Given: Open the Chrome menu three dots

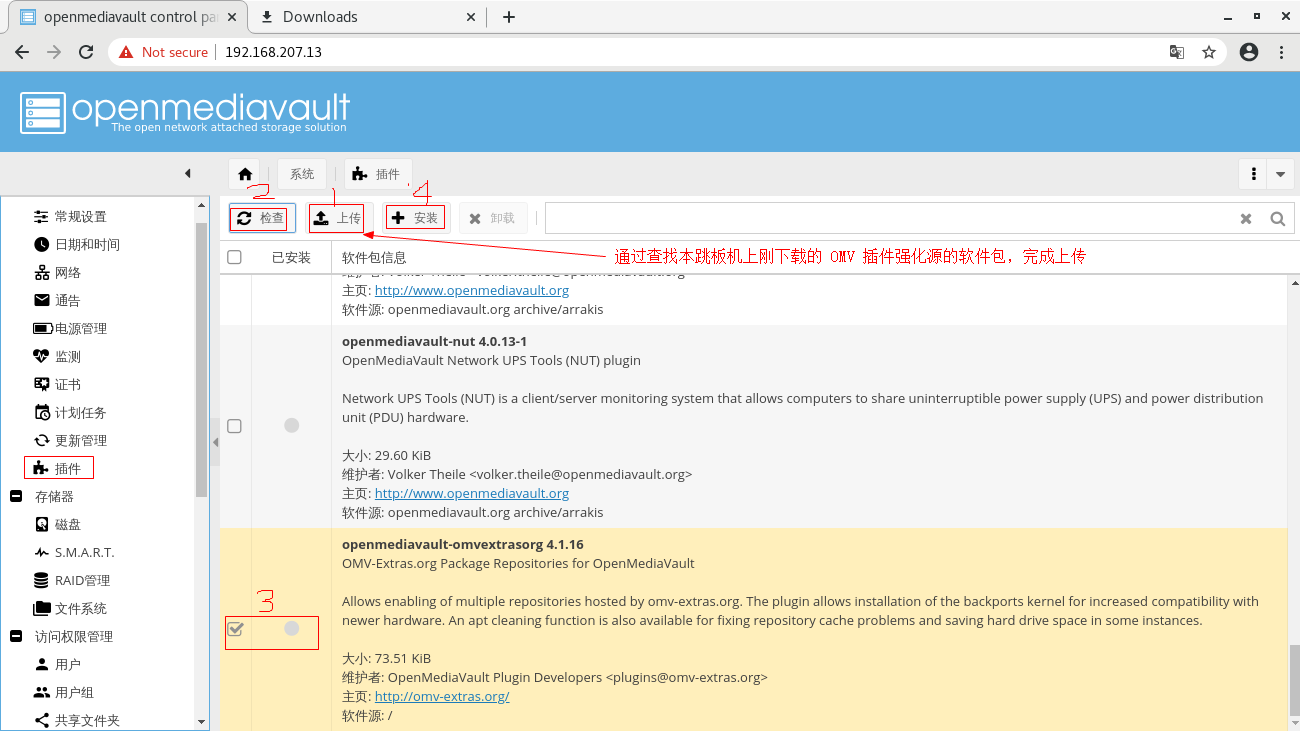Looking at the screenshot, I should click(1281, 52).
